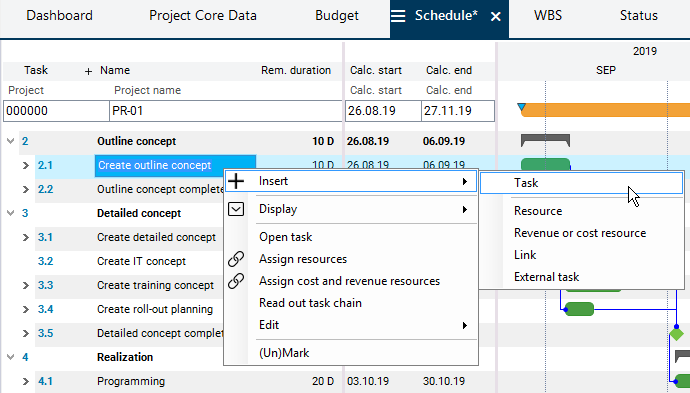Open the WBS tab

548,16
